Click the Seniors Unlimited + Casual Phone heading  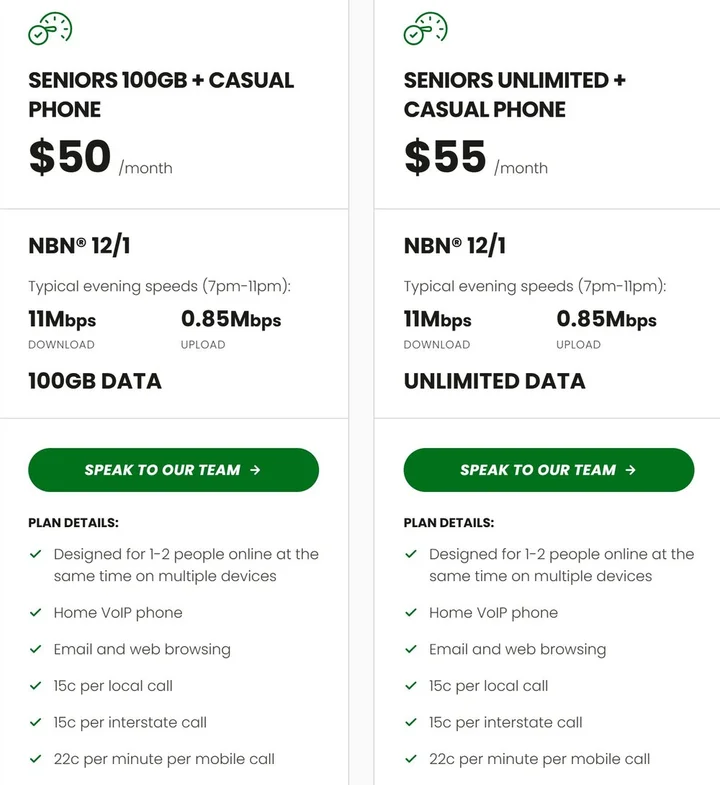click(514, 94)
